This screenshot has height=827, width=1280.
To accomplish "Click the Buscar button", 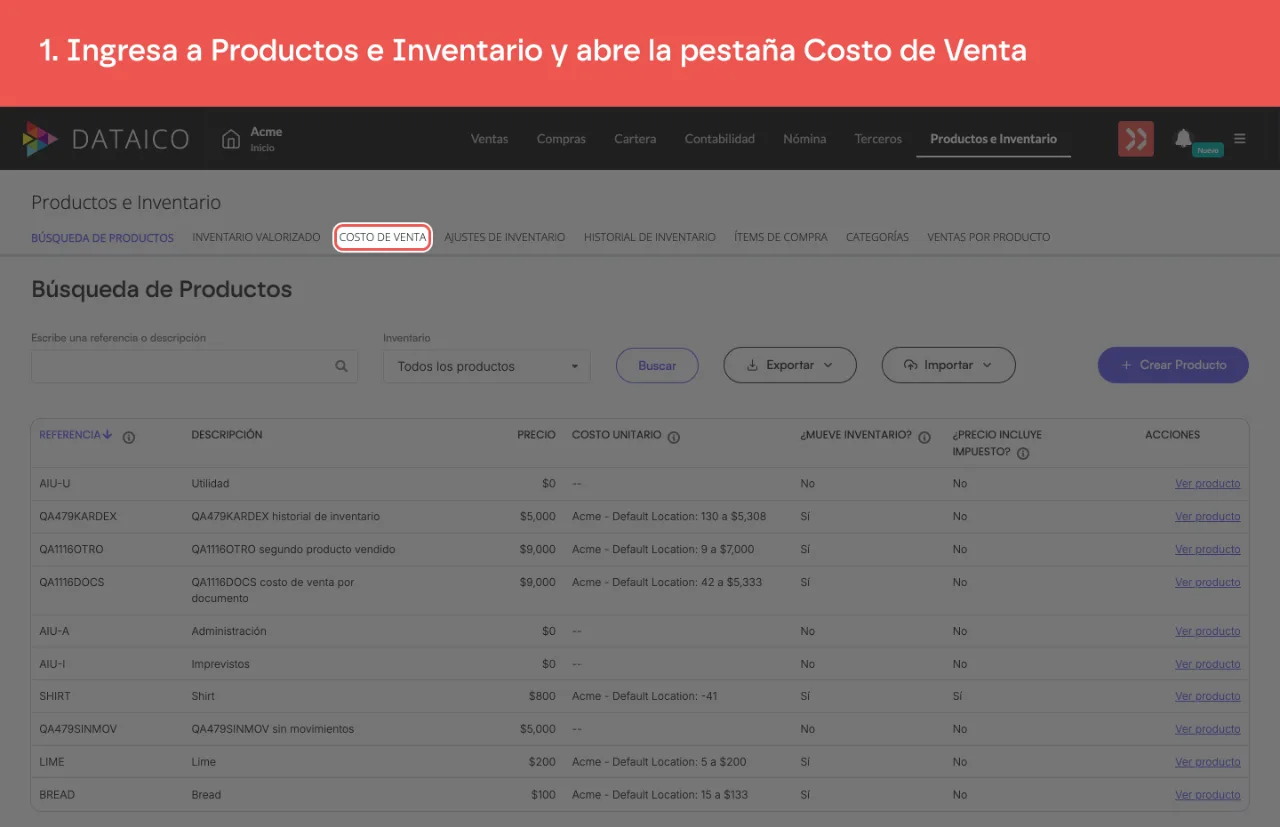I will [x=657, y=365].
